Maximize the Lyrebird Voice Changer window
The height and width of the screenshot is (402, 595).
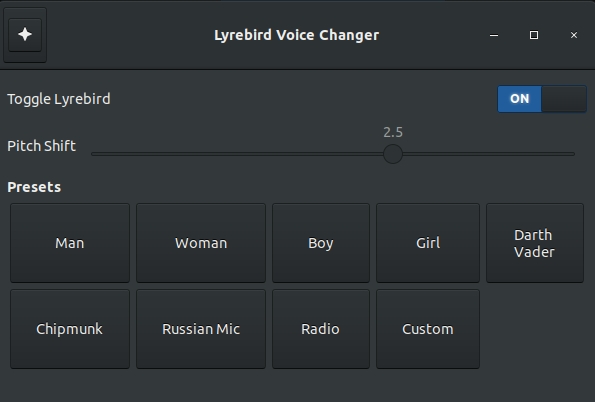(x=534, y=35)
